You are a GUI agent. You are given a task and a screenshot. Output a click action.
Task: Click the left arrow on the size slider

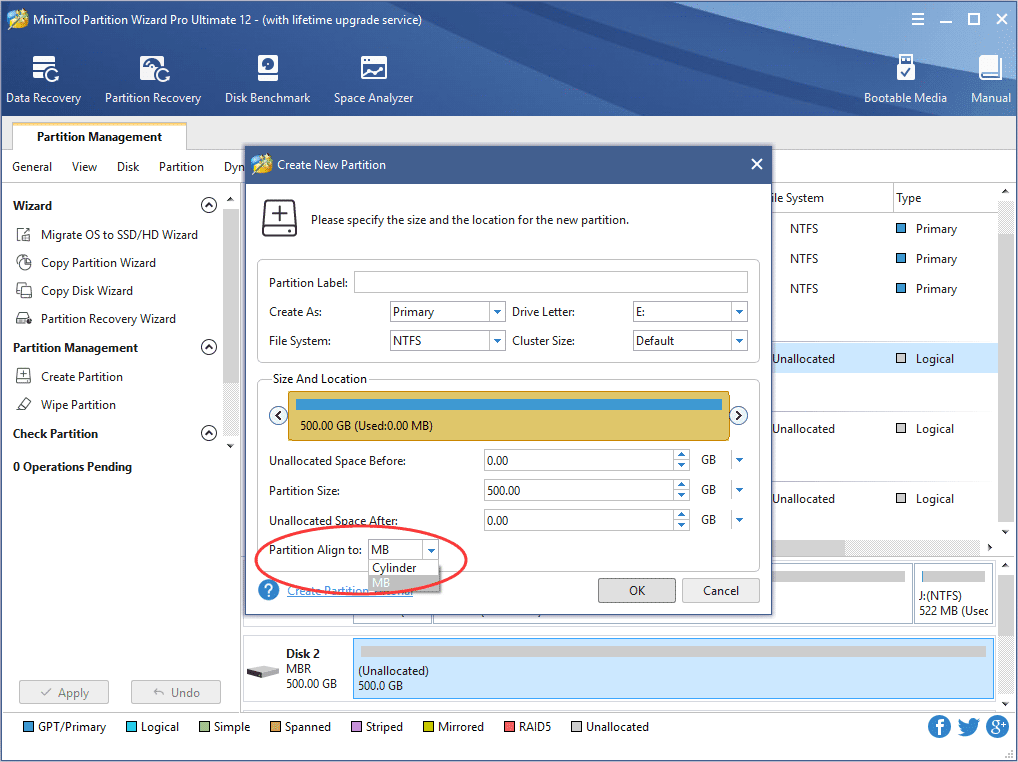[x=278, y=415]
